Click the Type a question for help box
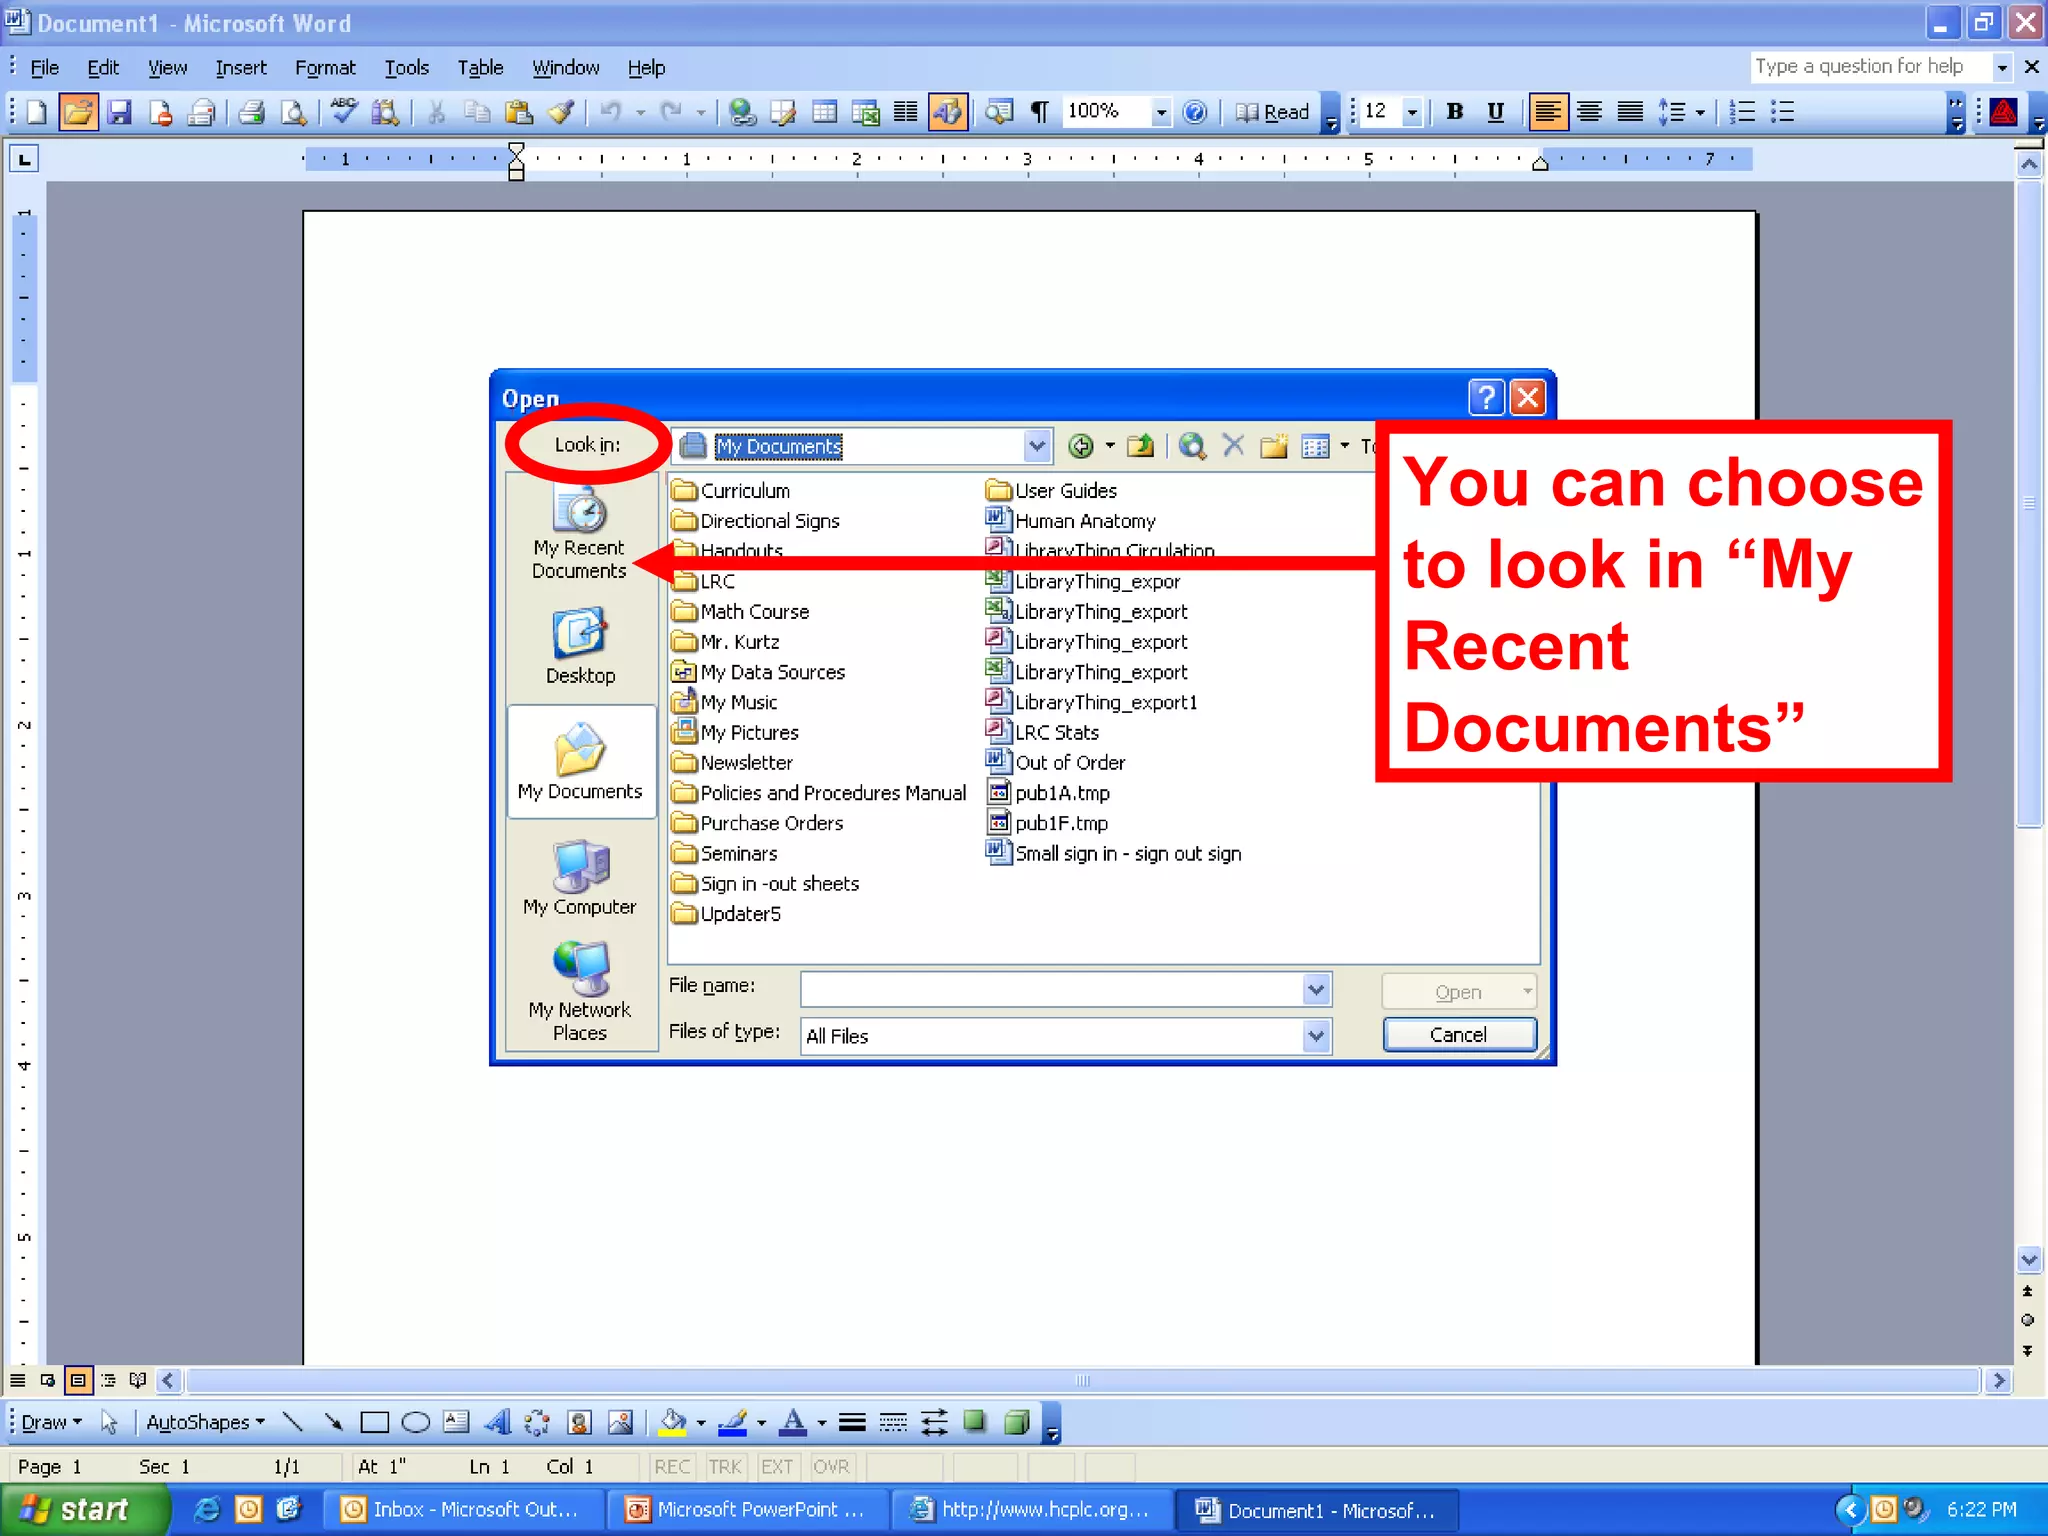 click(x=1870, y=67)
